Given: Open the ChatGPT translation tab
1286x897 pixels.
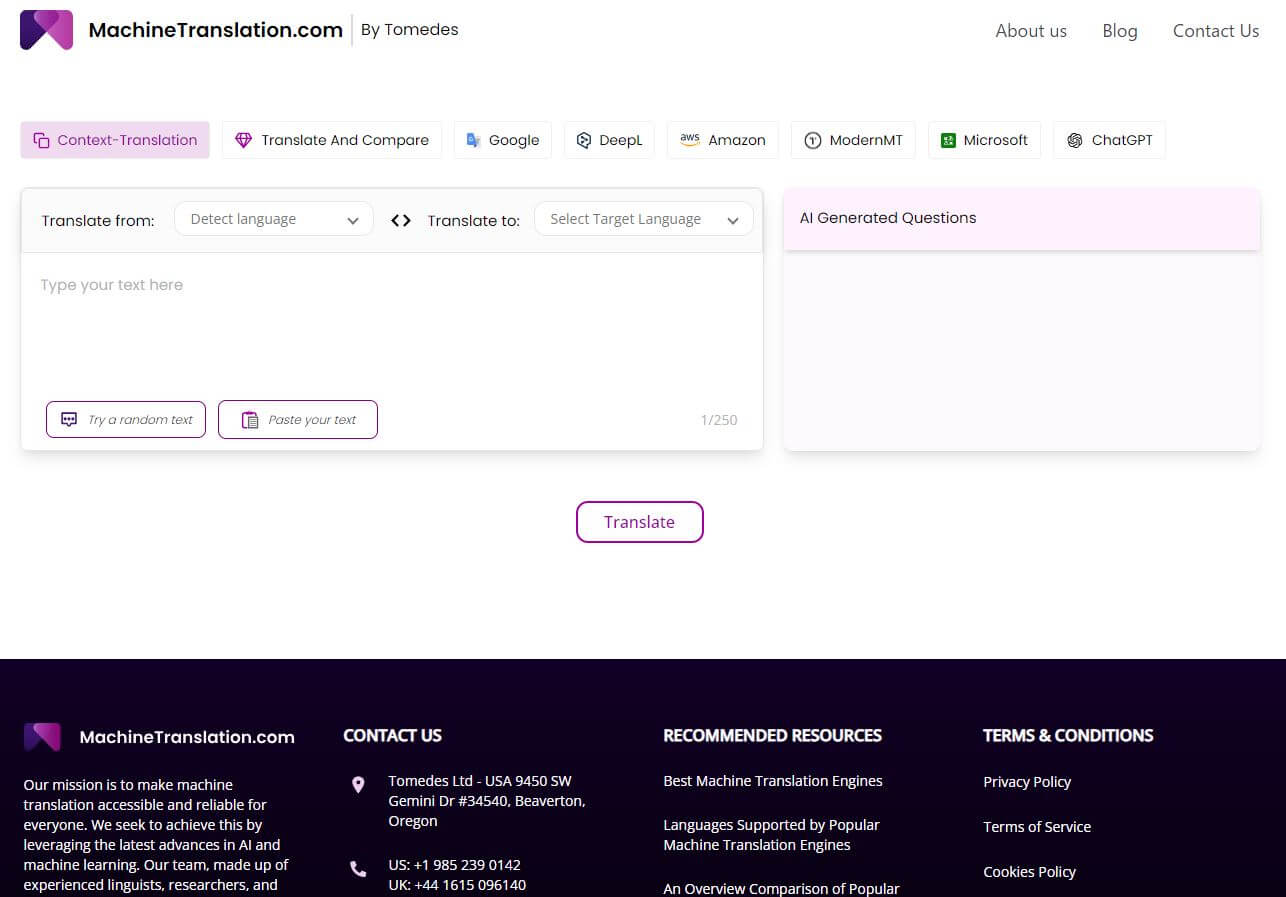Looking at the screenshot, I should click(1109, 140).
